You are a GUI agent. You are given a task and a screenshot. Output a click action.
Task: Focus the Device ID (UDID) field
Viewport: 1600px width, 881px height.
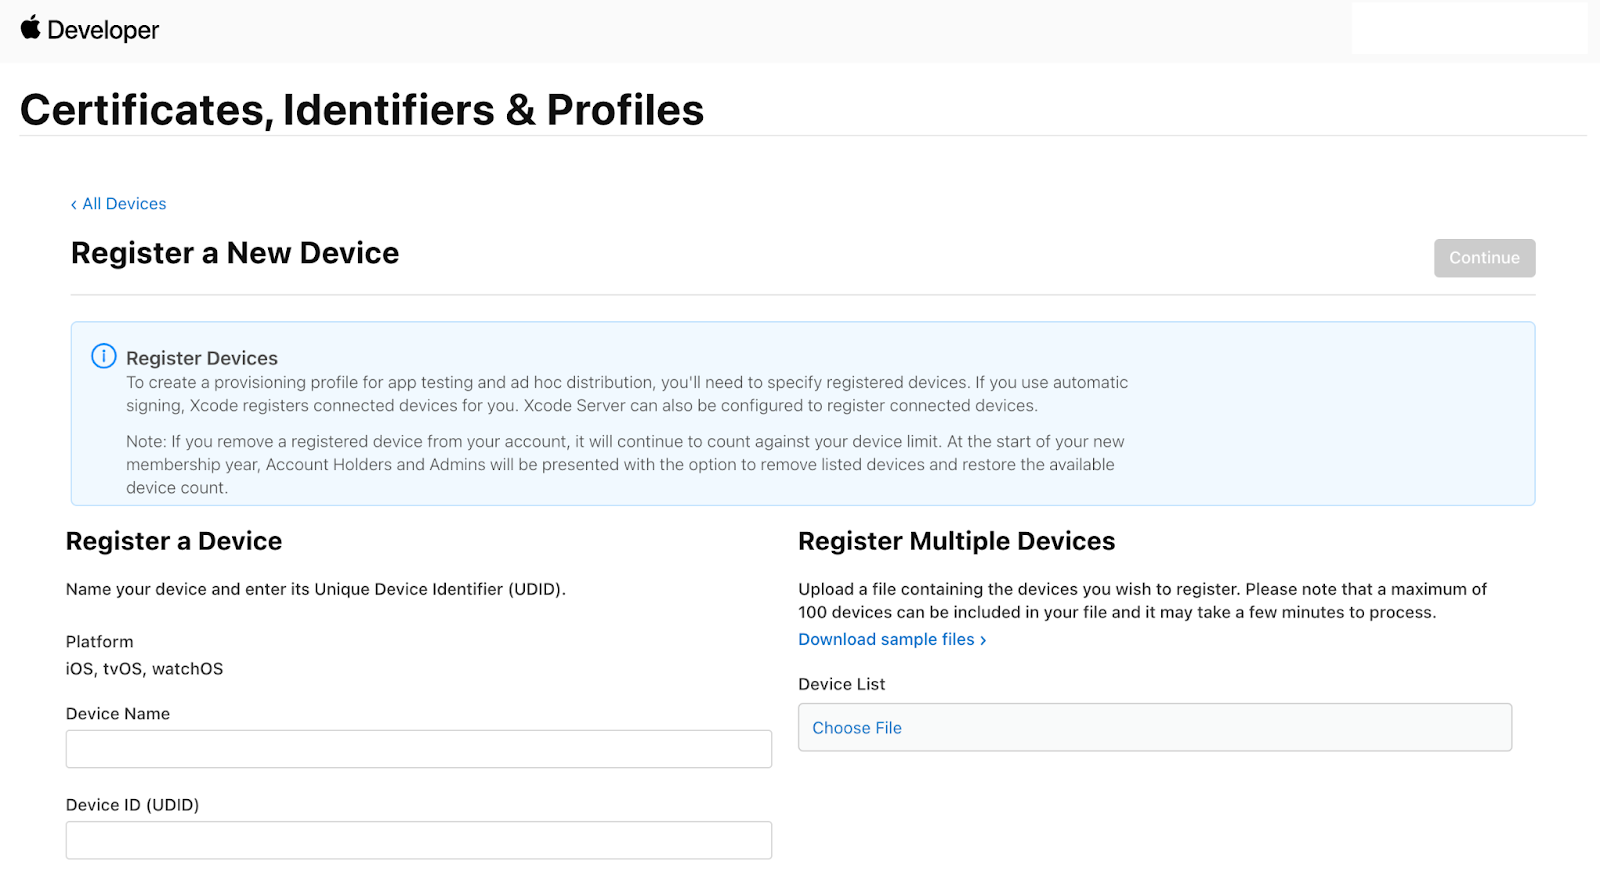click(418, 840)
